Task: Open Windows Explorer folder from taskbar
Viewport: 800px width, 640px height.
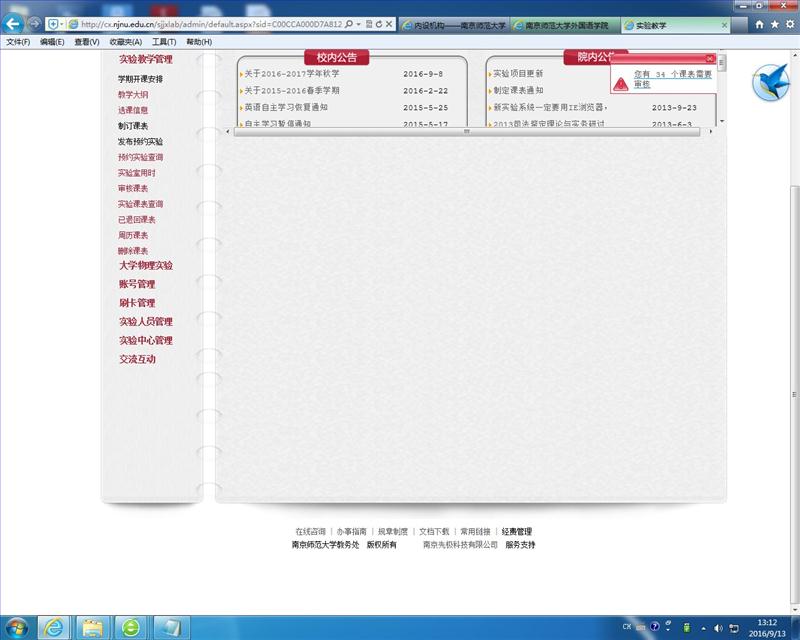Action: click(x=92, y=627)
